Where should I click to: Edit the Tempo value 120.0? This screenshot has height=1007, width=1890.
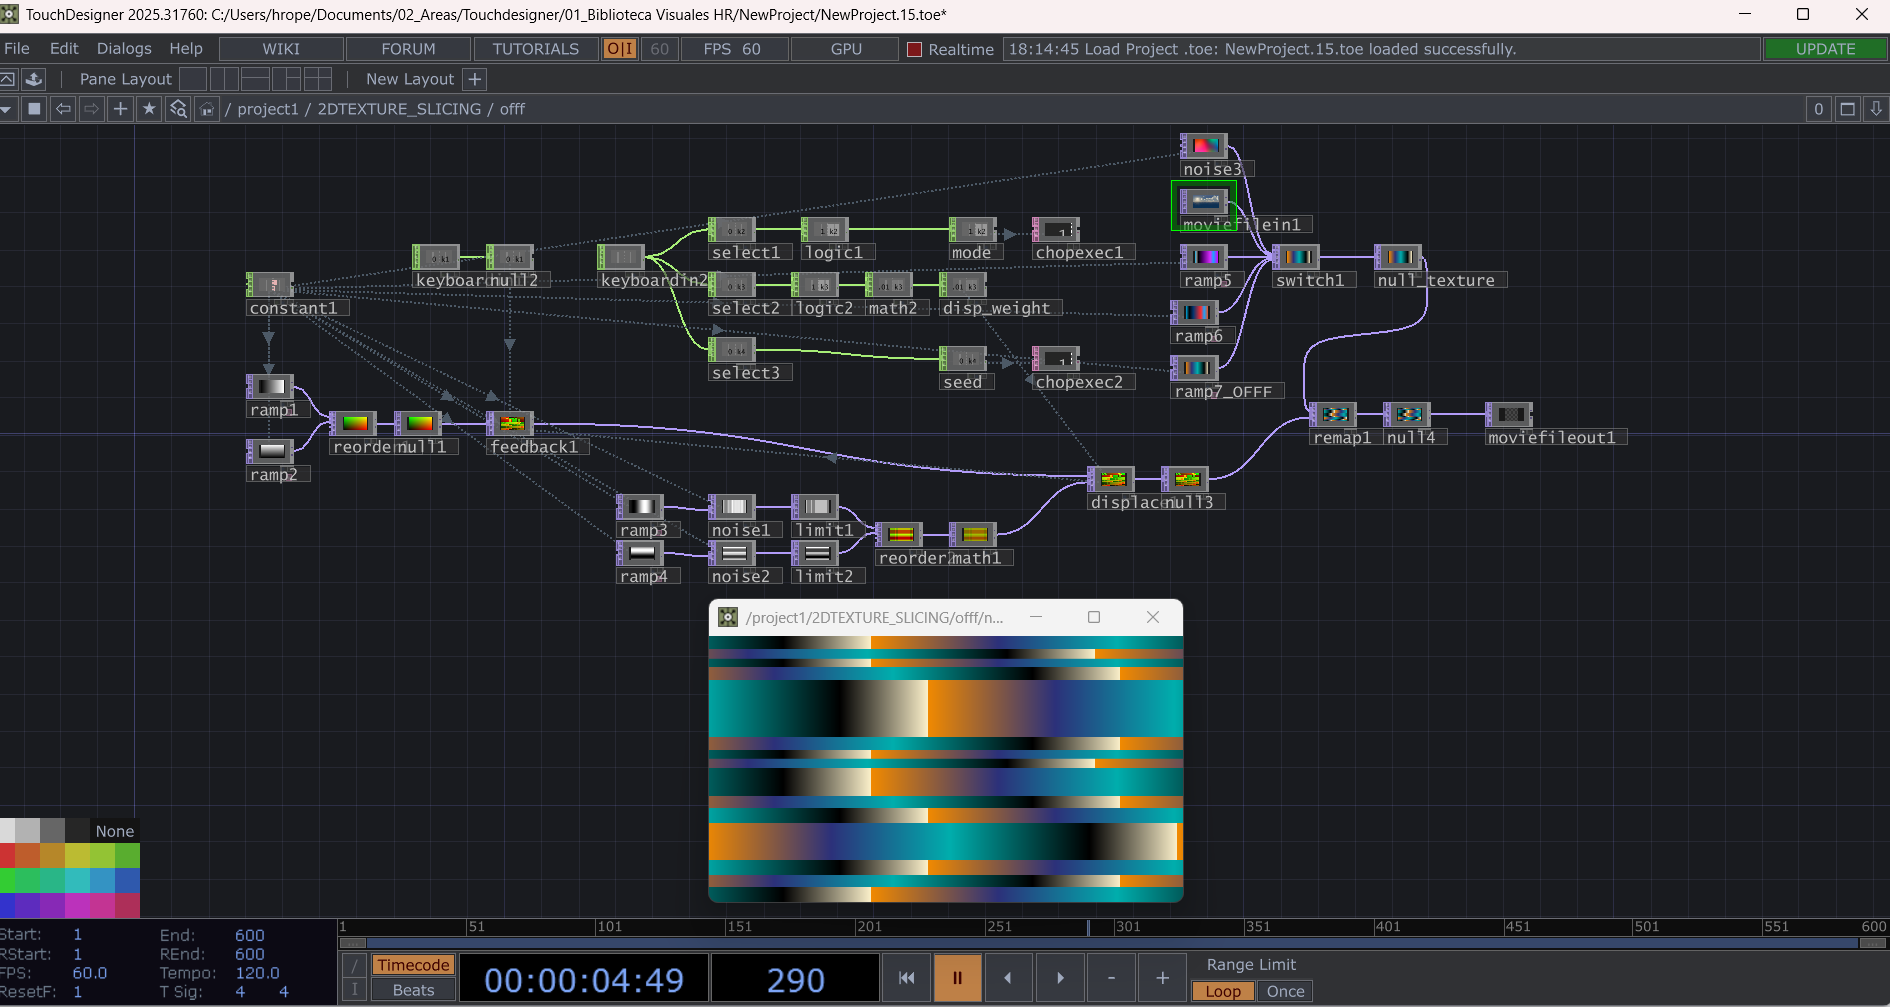[257, 973]
